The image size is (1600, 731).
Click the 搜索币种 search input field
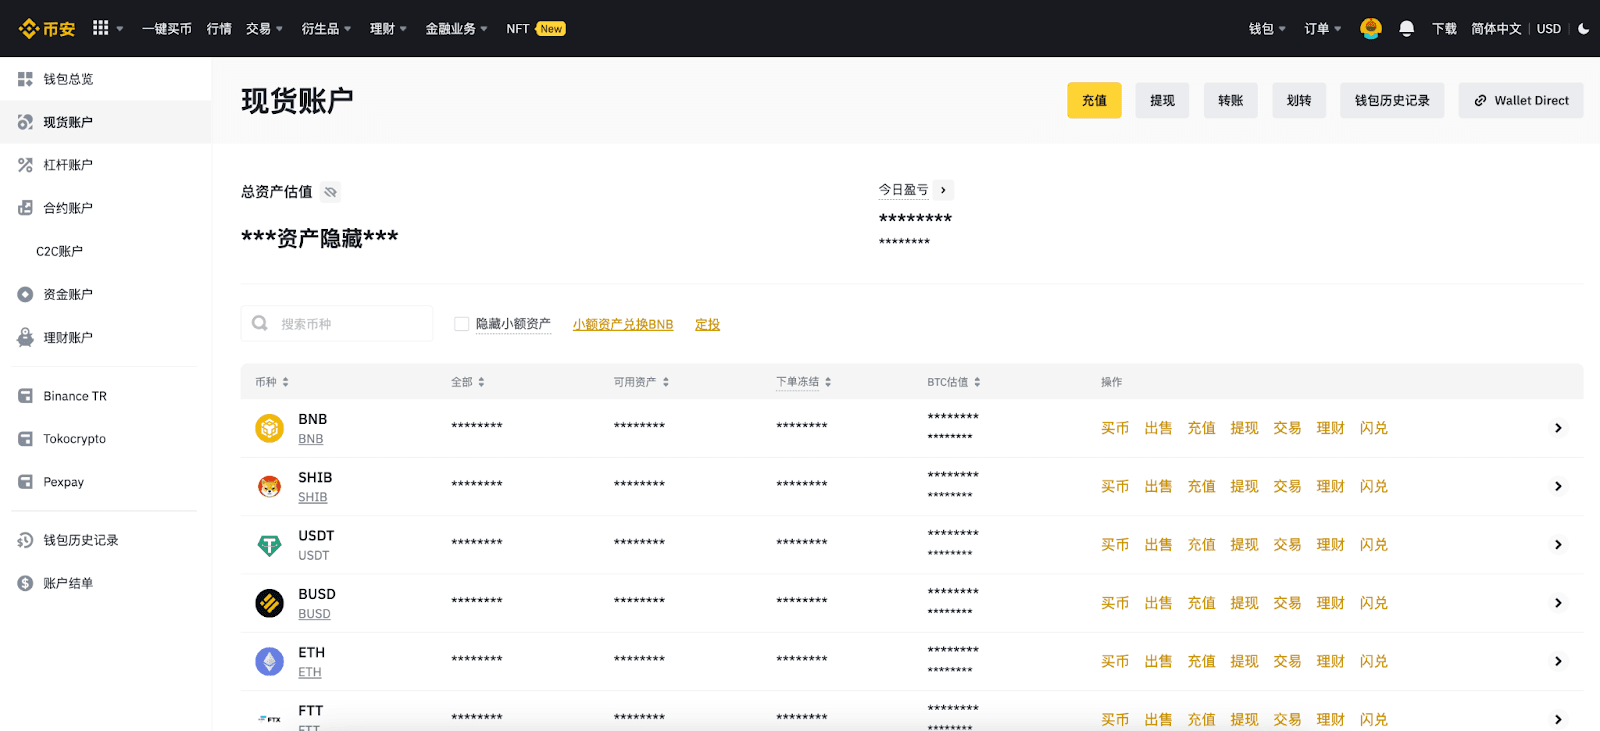point(337,324)
